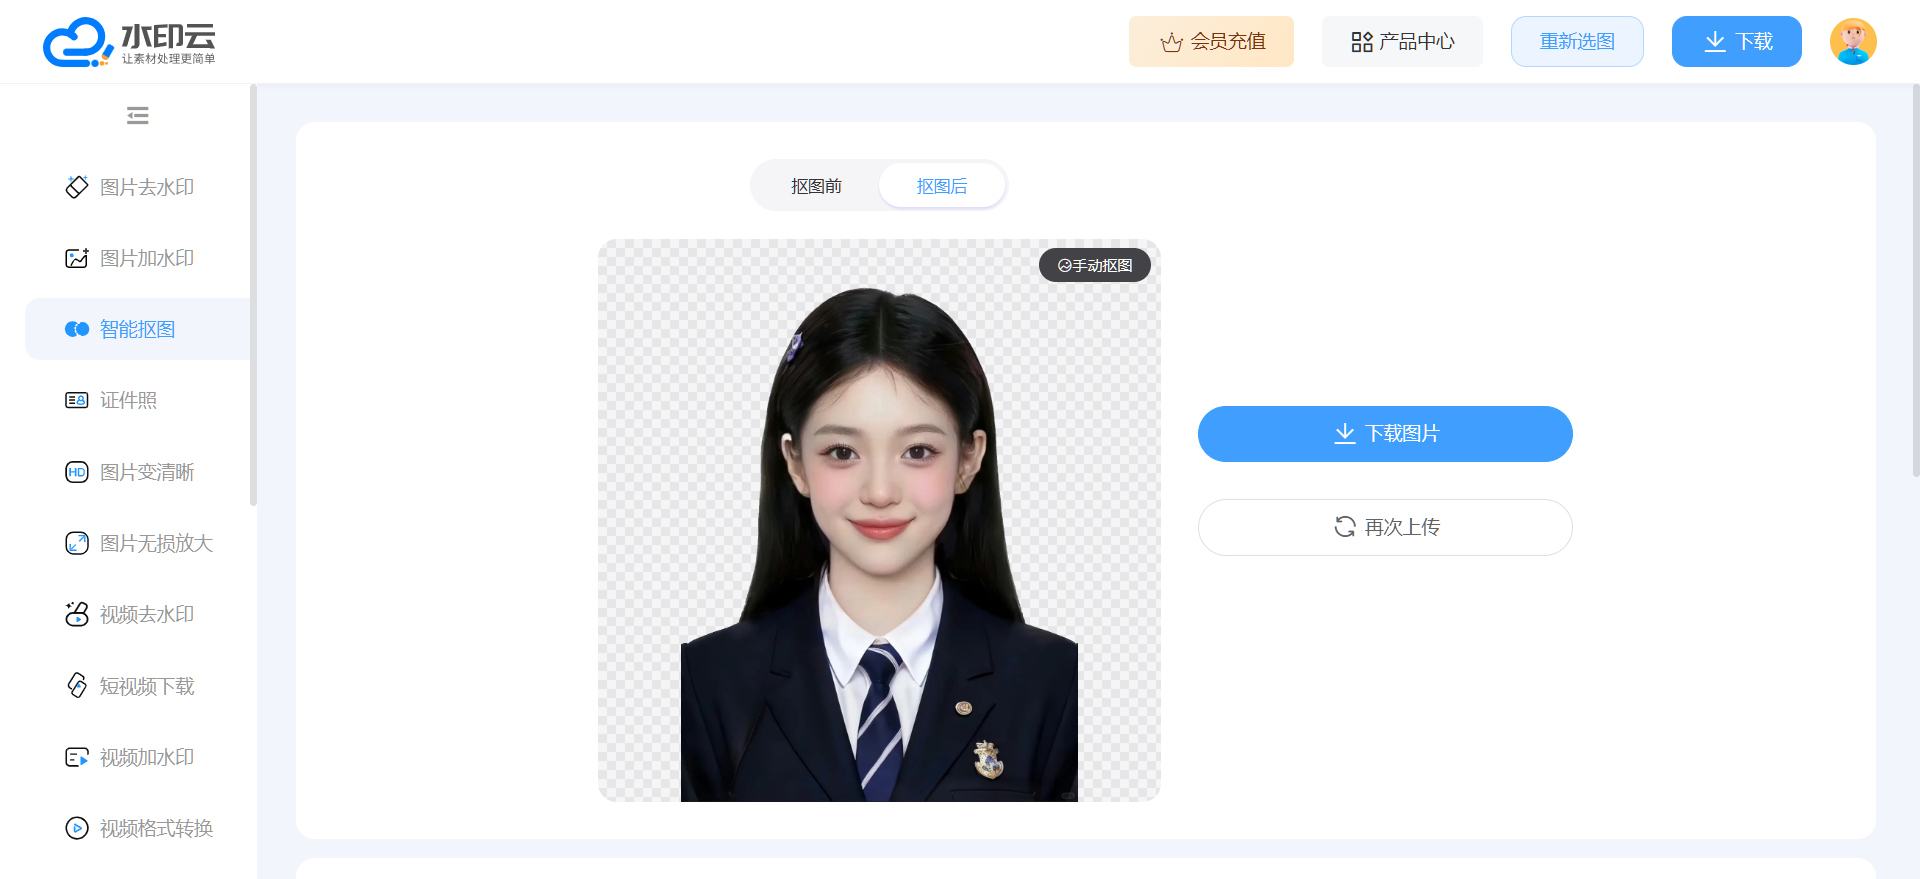The width and height of the screenshot is (1920, 879).
Task: Click the 下载图片 button
Action: point(1385,434)
